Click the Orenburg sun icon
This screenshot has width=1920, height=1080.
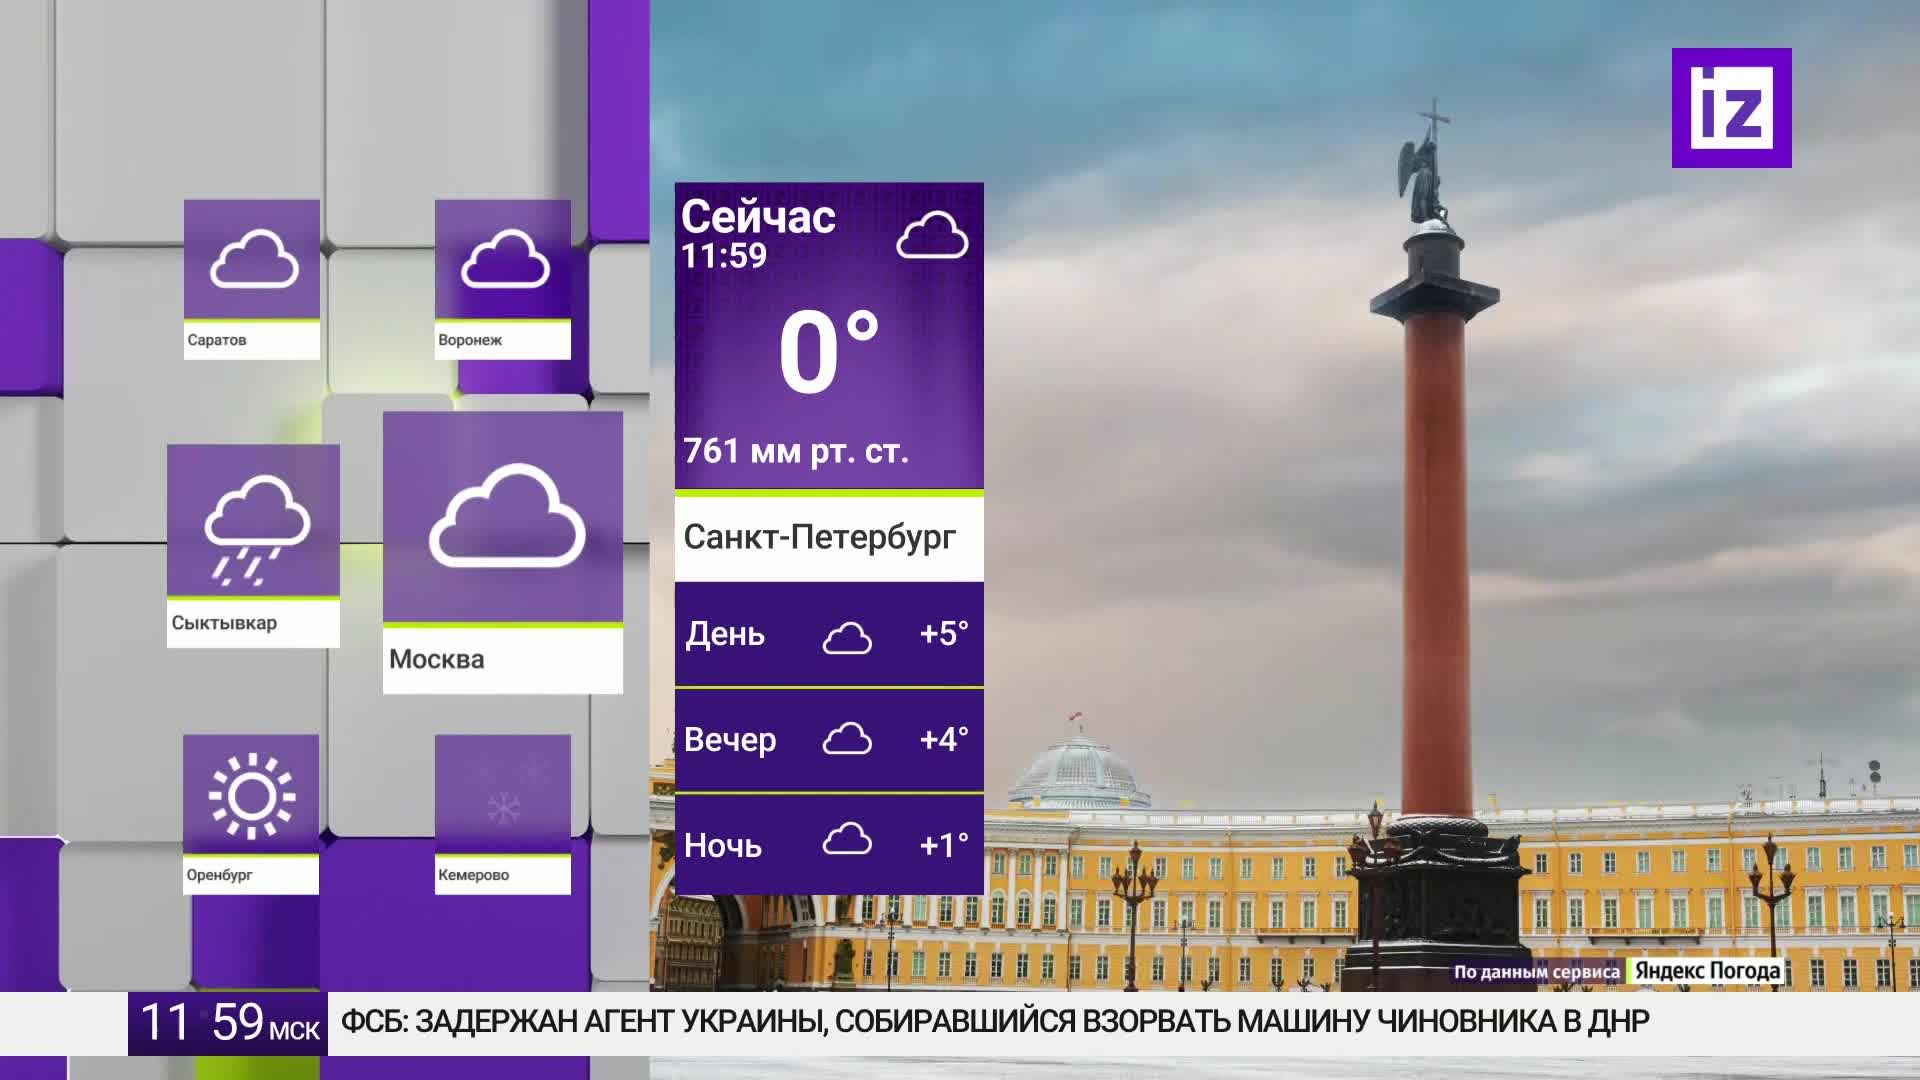coord(252,795)
